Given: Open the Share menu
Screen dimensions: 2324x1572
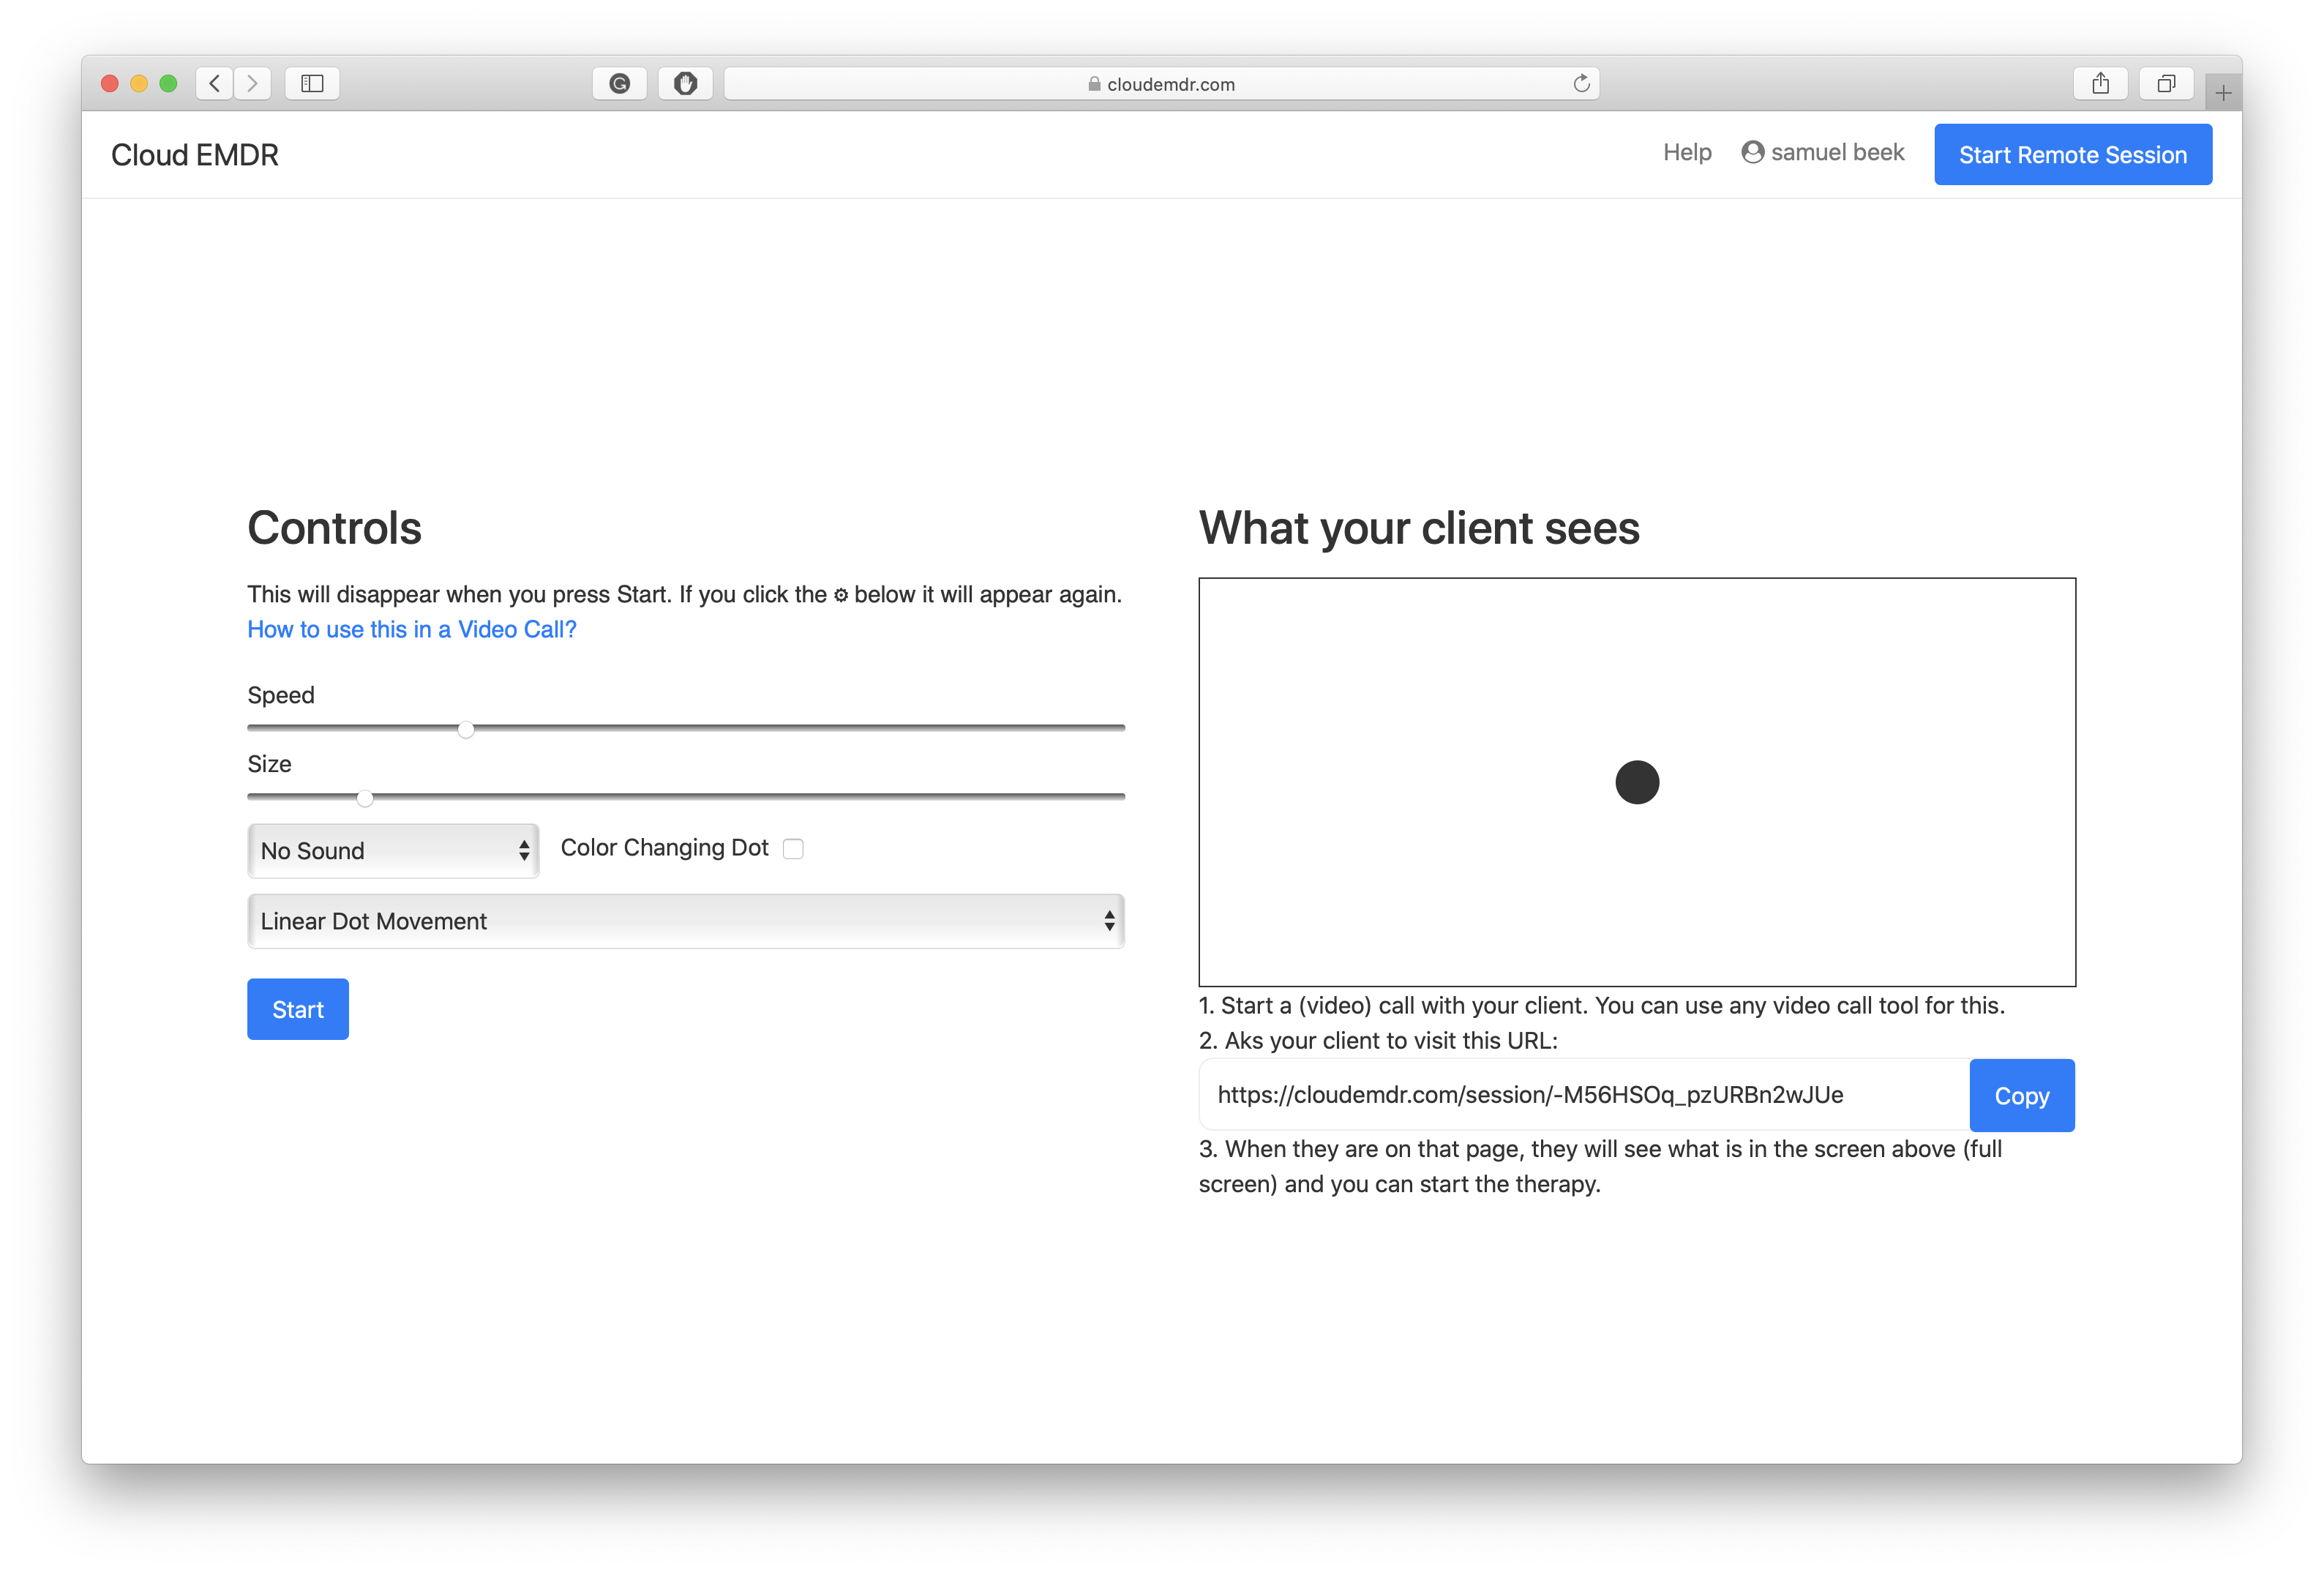Looking at the screenshot, I should [2100, 83].
